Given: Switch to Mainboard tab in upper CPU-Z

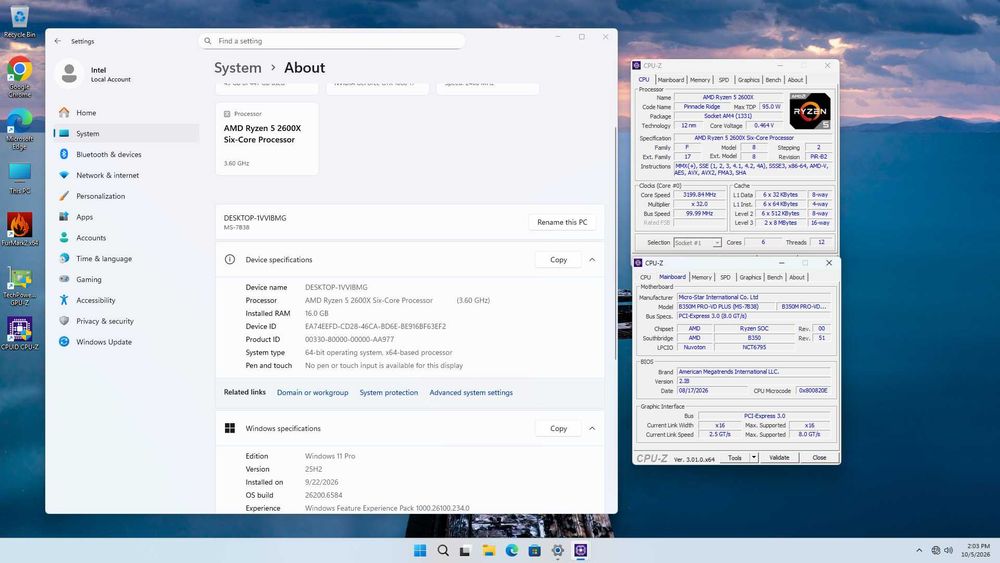Looking at the screenshot, I should tap(670, 80).
